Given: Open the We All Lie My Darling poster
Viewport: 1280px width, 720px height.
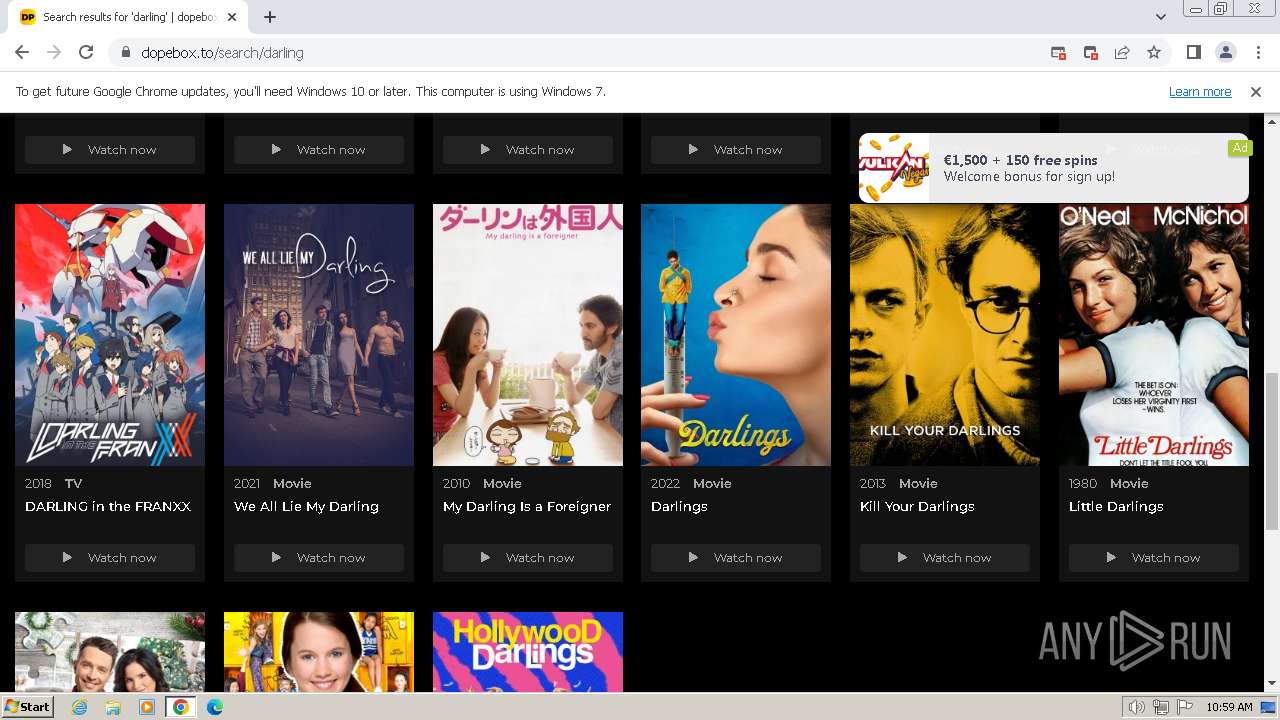Looking at the screenshot, I should click(x=319, y=335).
